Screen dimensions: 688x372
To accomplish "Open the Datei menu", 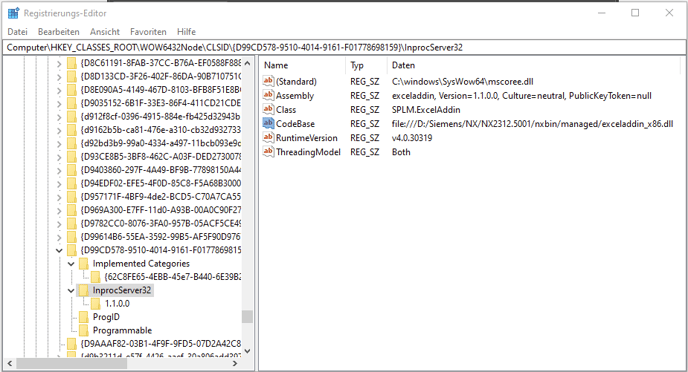I will 18,32.
